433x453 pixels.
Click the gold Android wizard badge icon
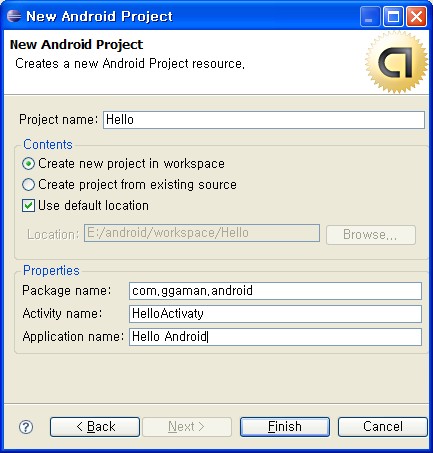(396, 62)
